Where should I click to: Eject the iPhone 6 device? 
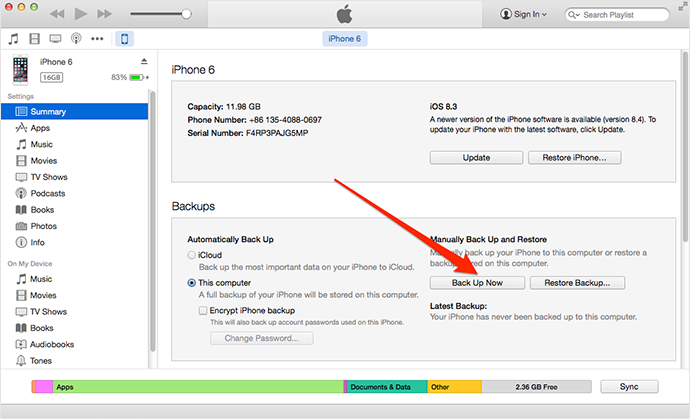[144, 61]
